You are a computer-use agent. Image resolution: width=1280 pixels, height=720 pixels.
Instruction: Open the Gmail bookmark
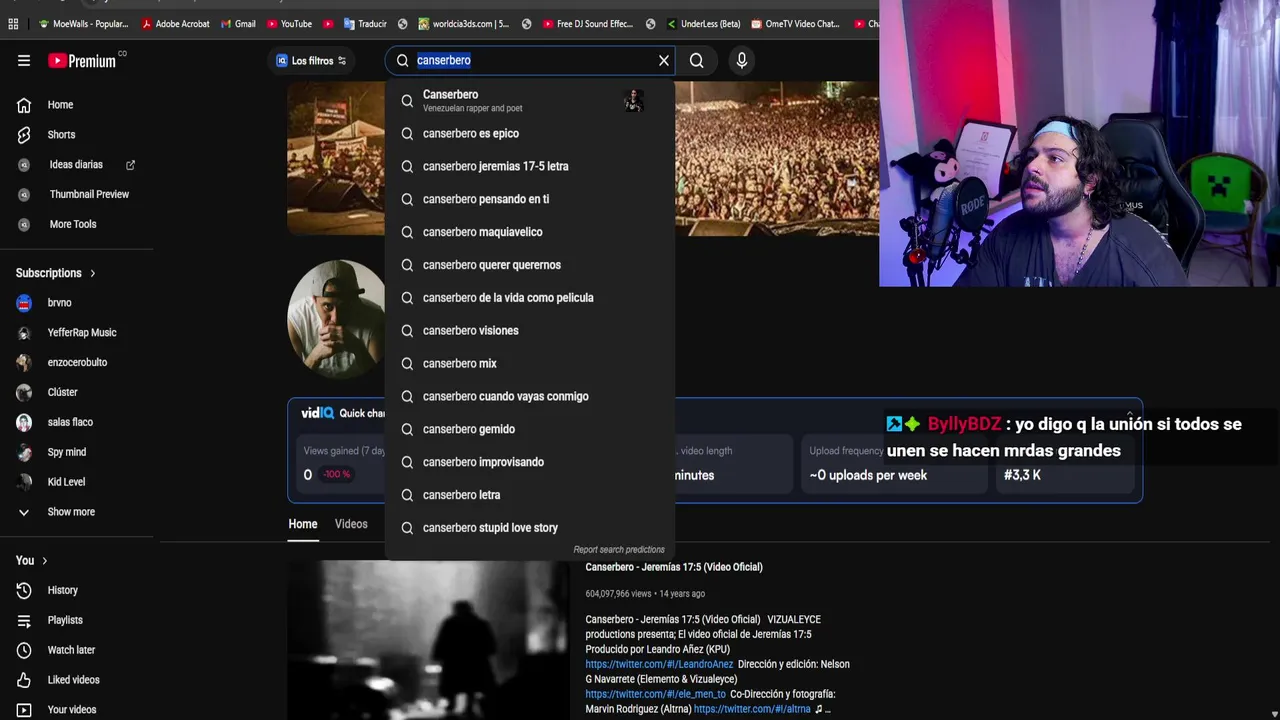tap(238, 24)
